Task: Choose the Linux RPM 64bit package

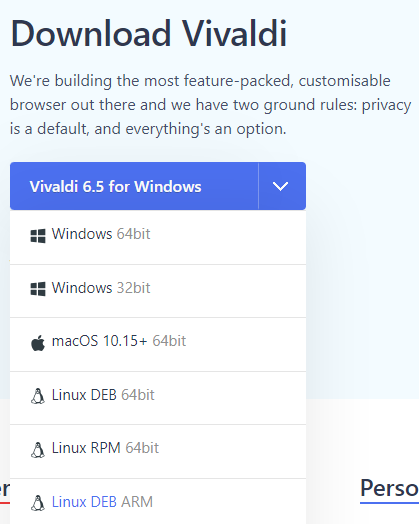Action: (158, 451)
